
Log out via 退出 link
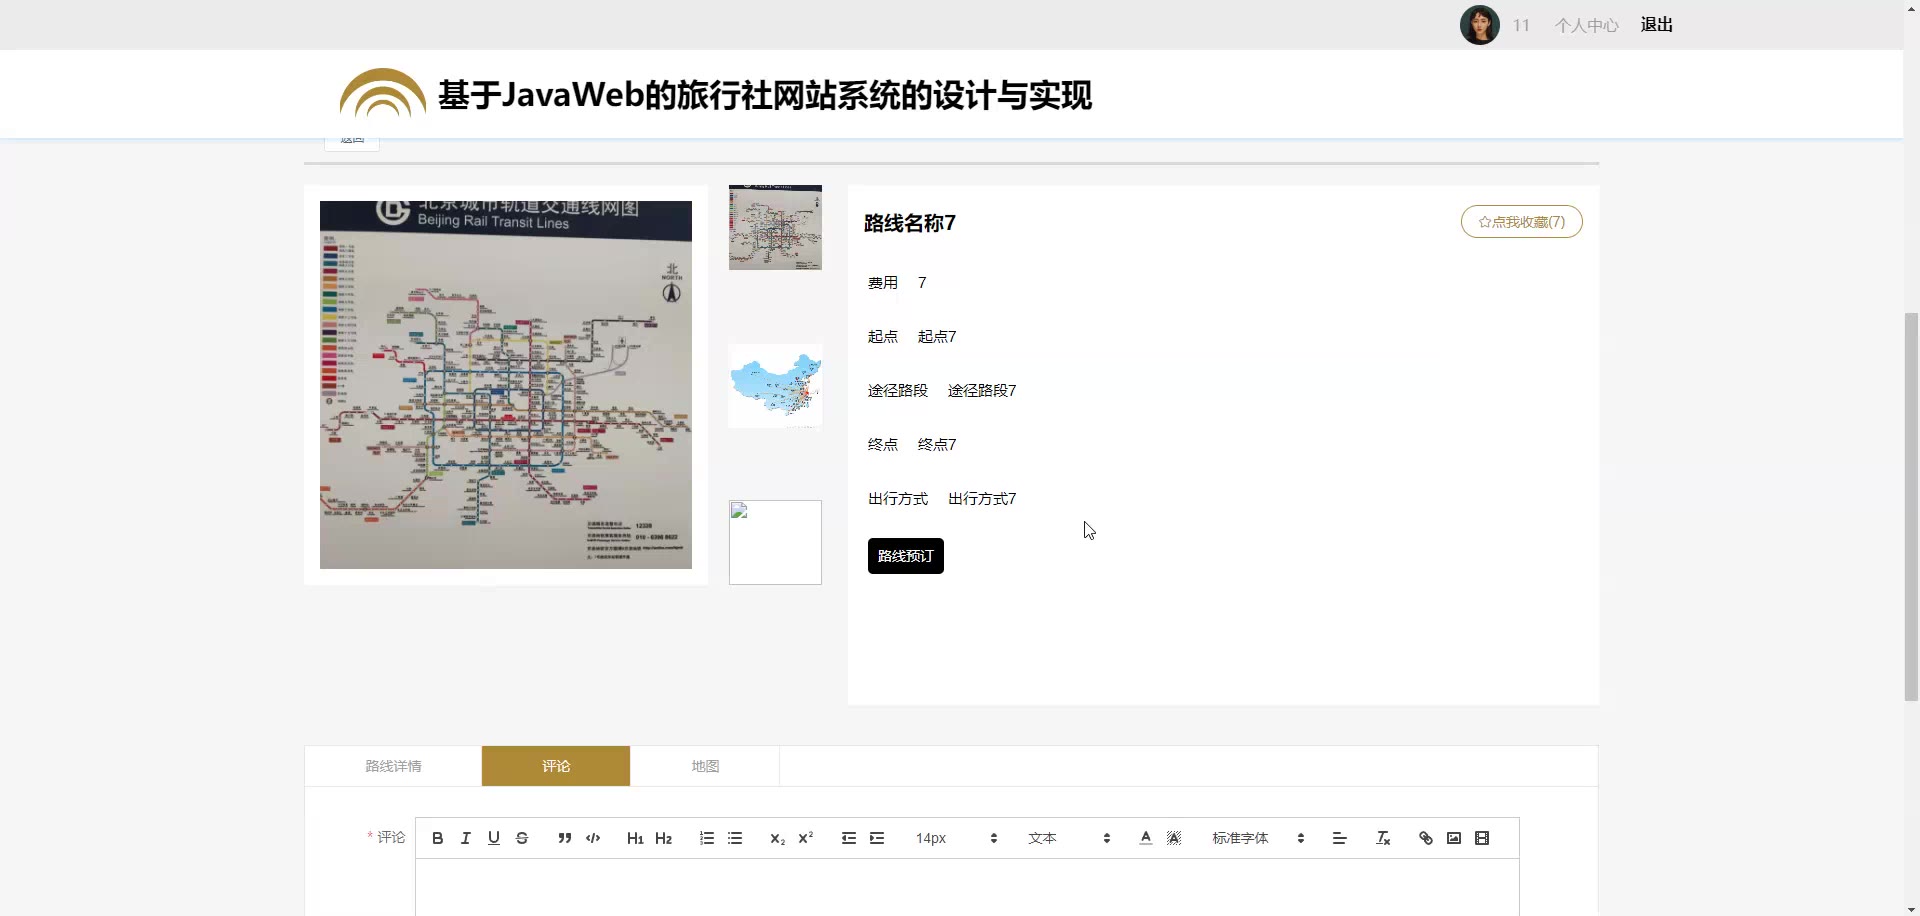pyautogui.click(x=1656, y=25)
